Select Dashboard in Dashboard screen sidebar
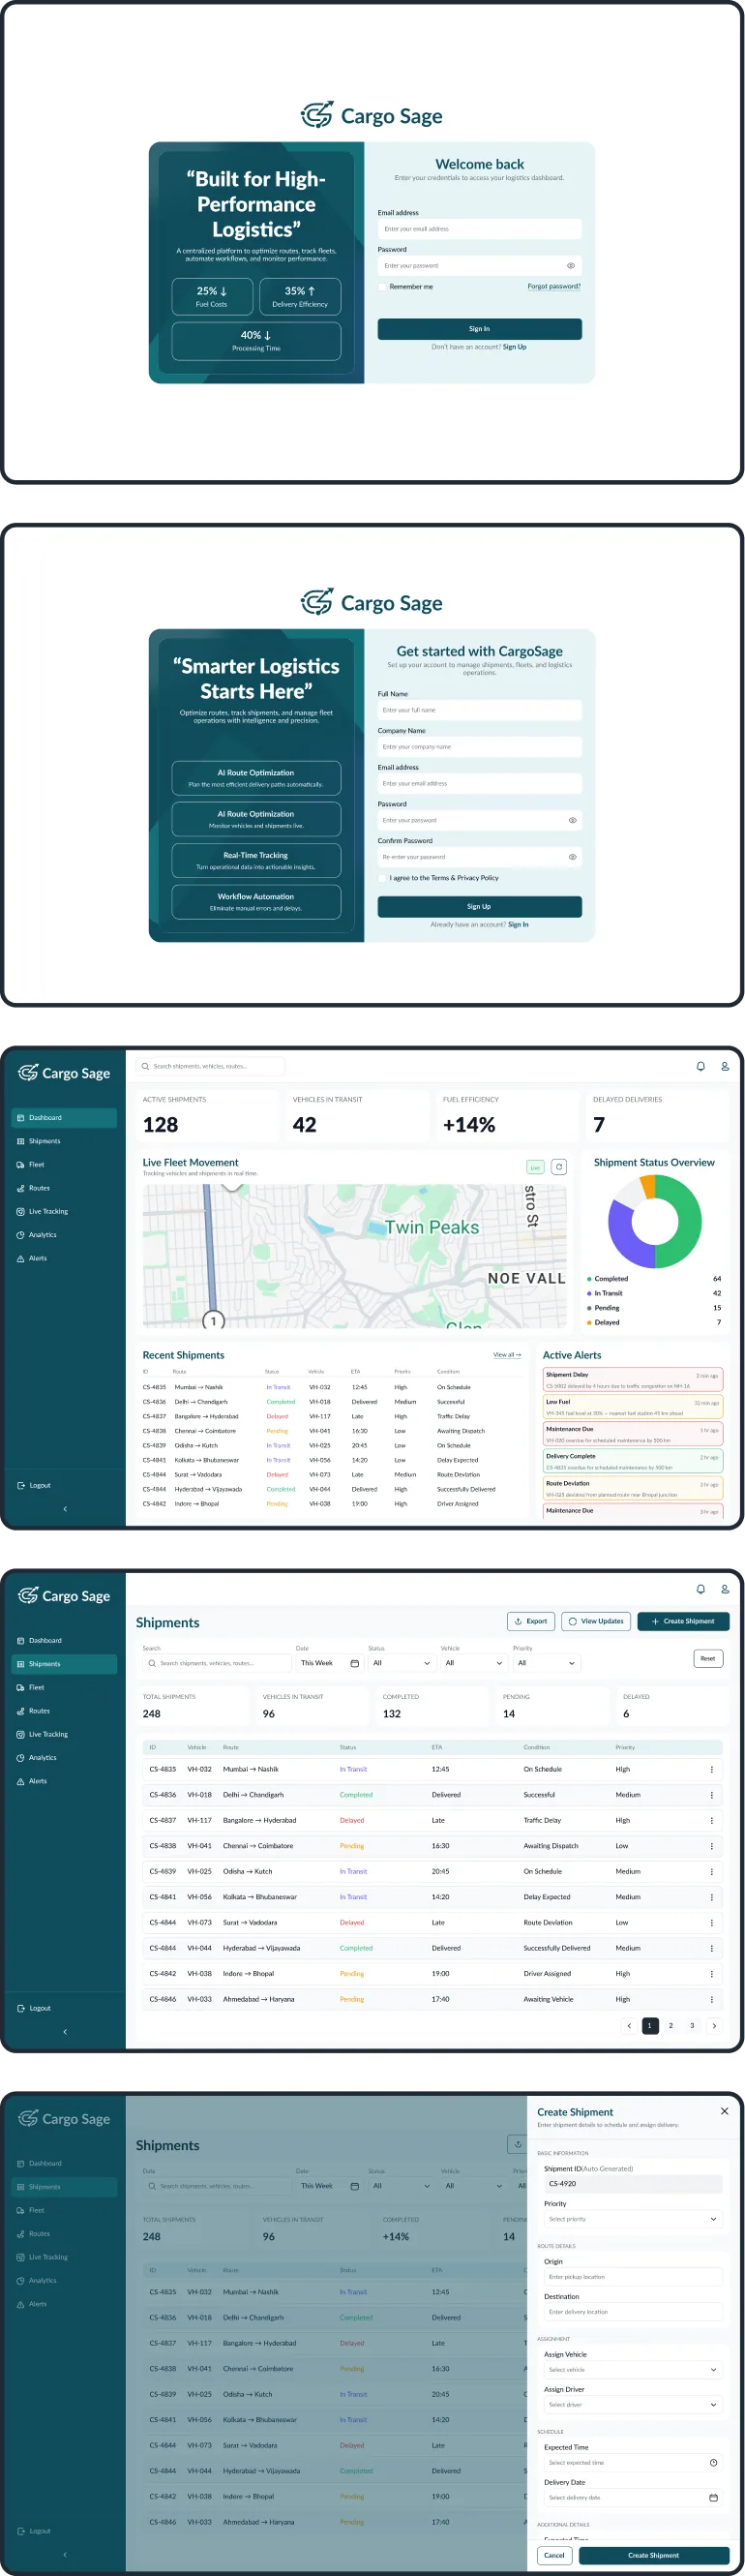 [x=64, y=1117]
